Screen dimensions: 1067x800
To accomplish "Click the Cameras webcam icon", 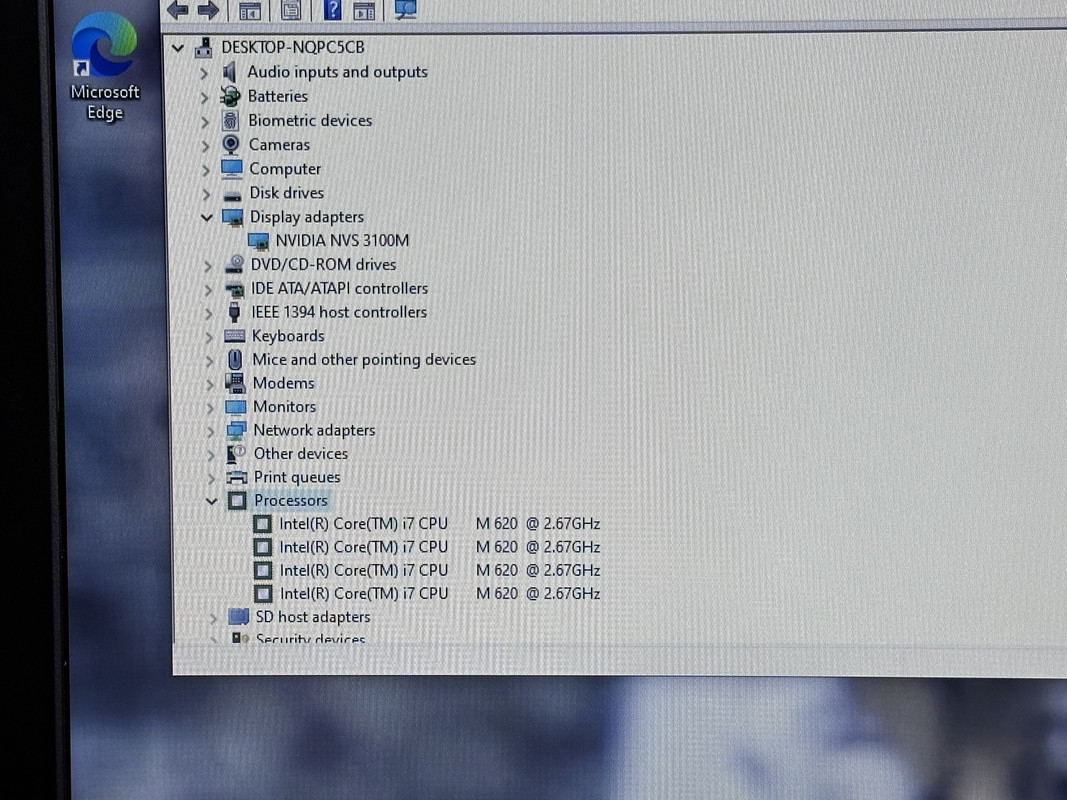I will 231,144.
